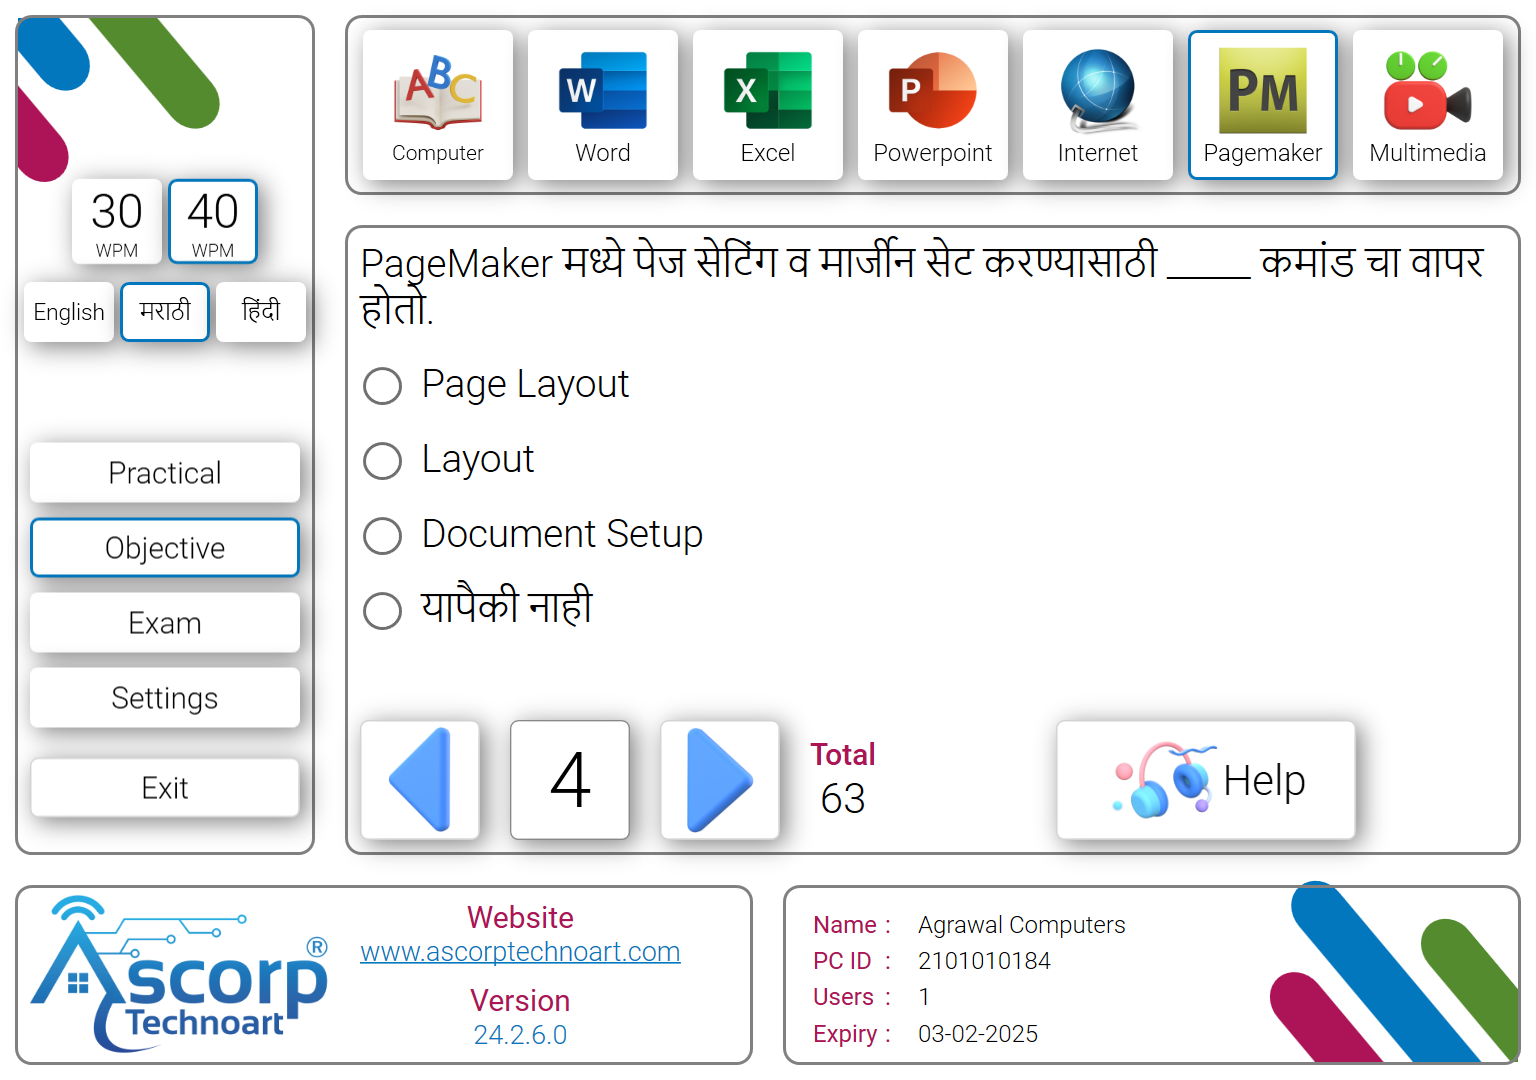Screen dimensions: 1536x1080
Task: Open www.ascorptechnoart.com website link
Action: pos(520,952)
